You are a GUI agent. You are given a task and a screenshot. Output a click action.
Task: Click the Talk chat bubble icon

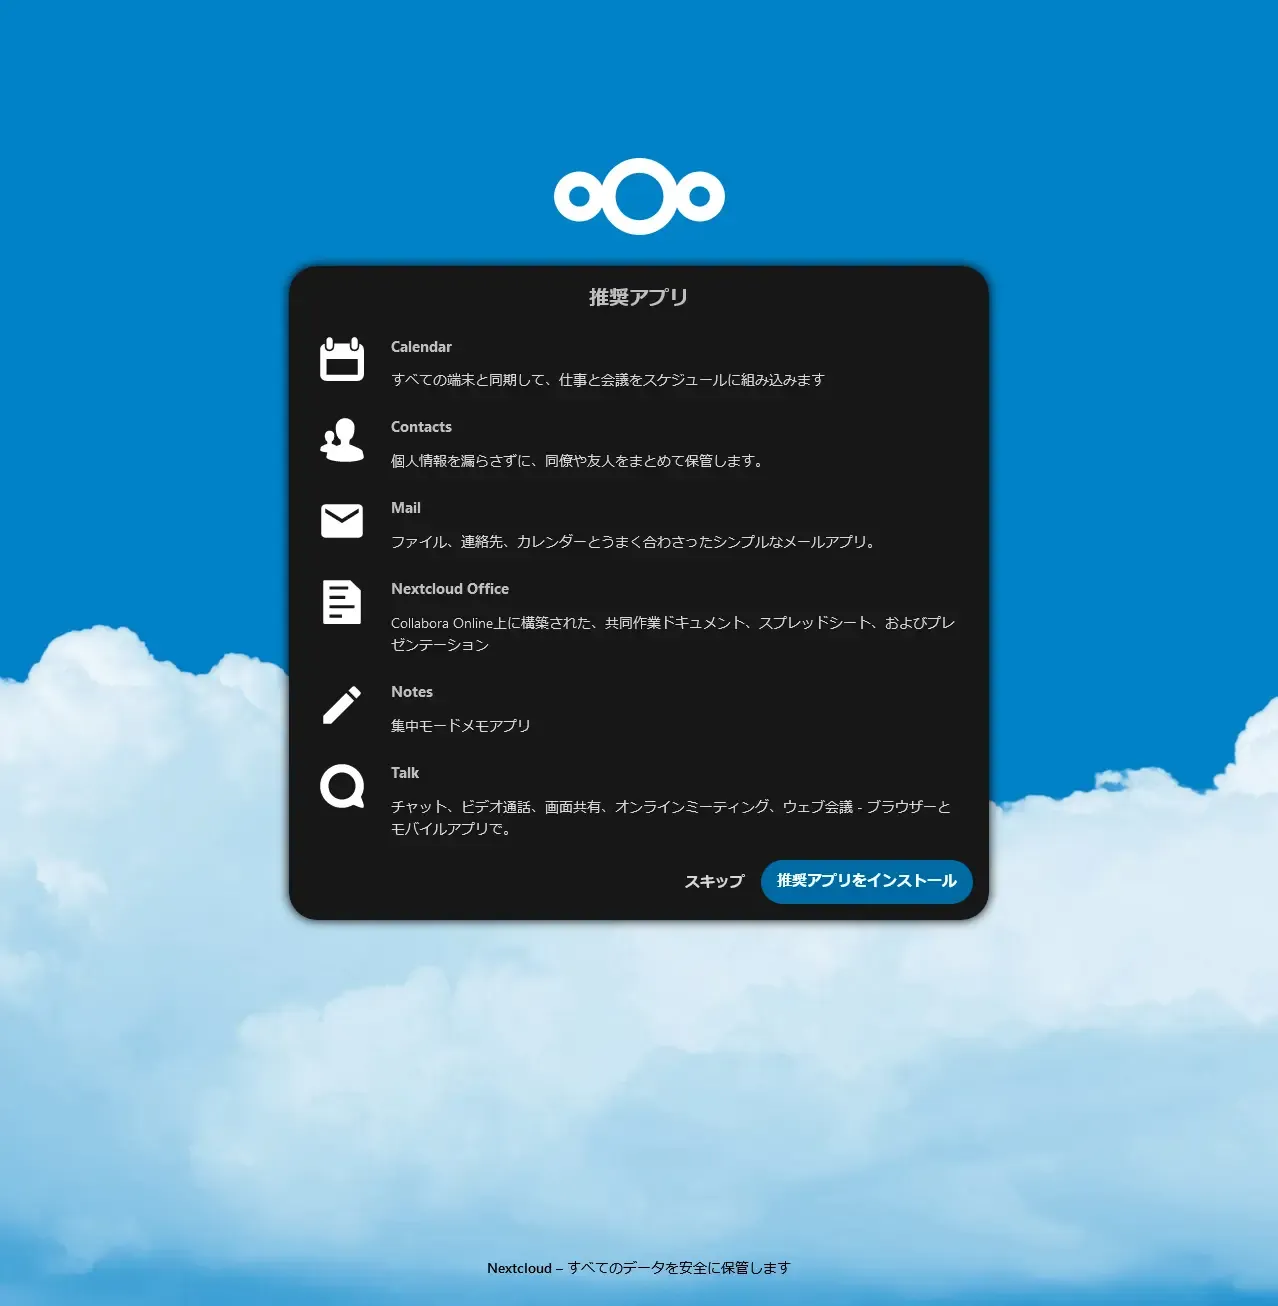(x=342, y=786)
